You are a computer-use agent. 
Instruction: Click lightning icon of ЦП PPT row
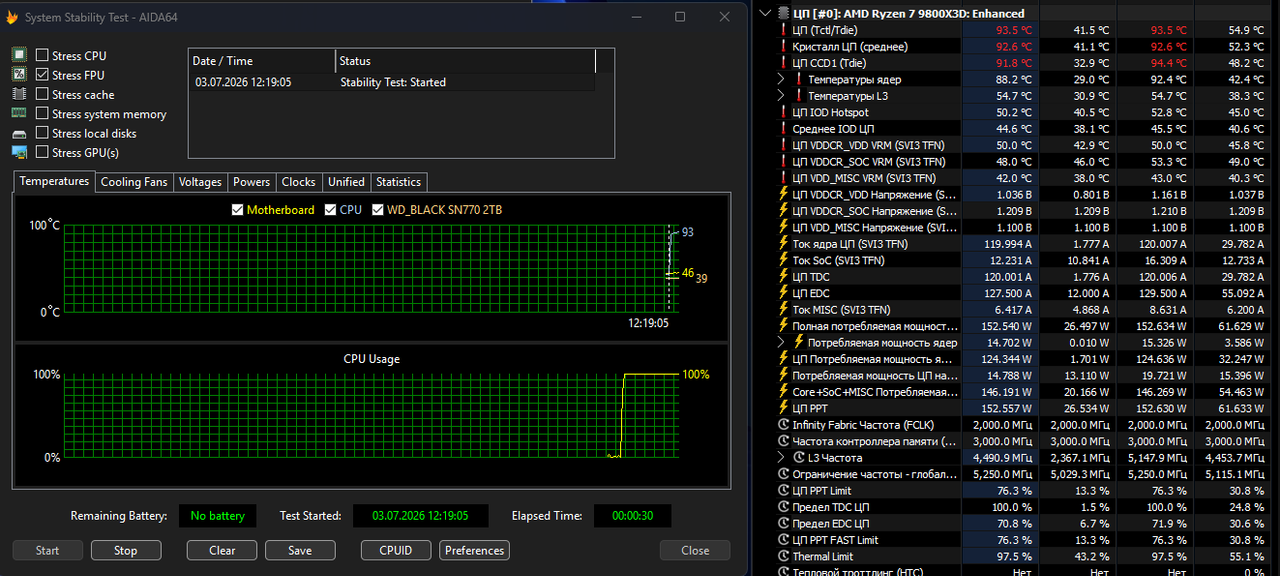coord(784,408)
